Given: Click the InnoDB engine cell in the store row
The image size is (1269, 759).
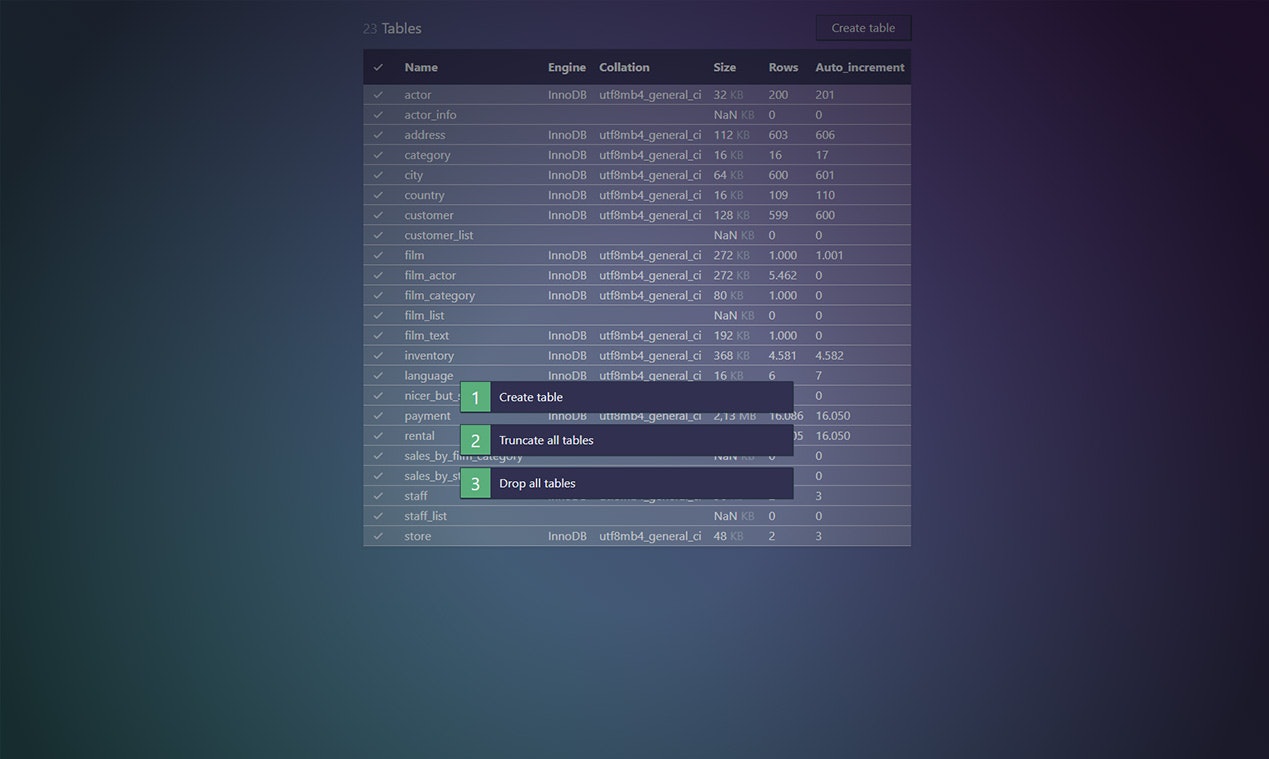Looking at the screenshot, I should (x=567, y=536).
